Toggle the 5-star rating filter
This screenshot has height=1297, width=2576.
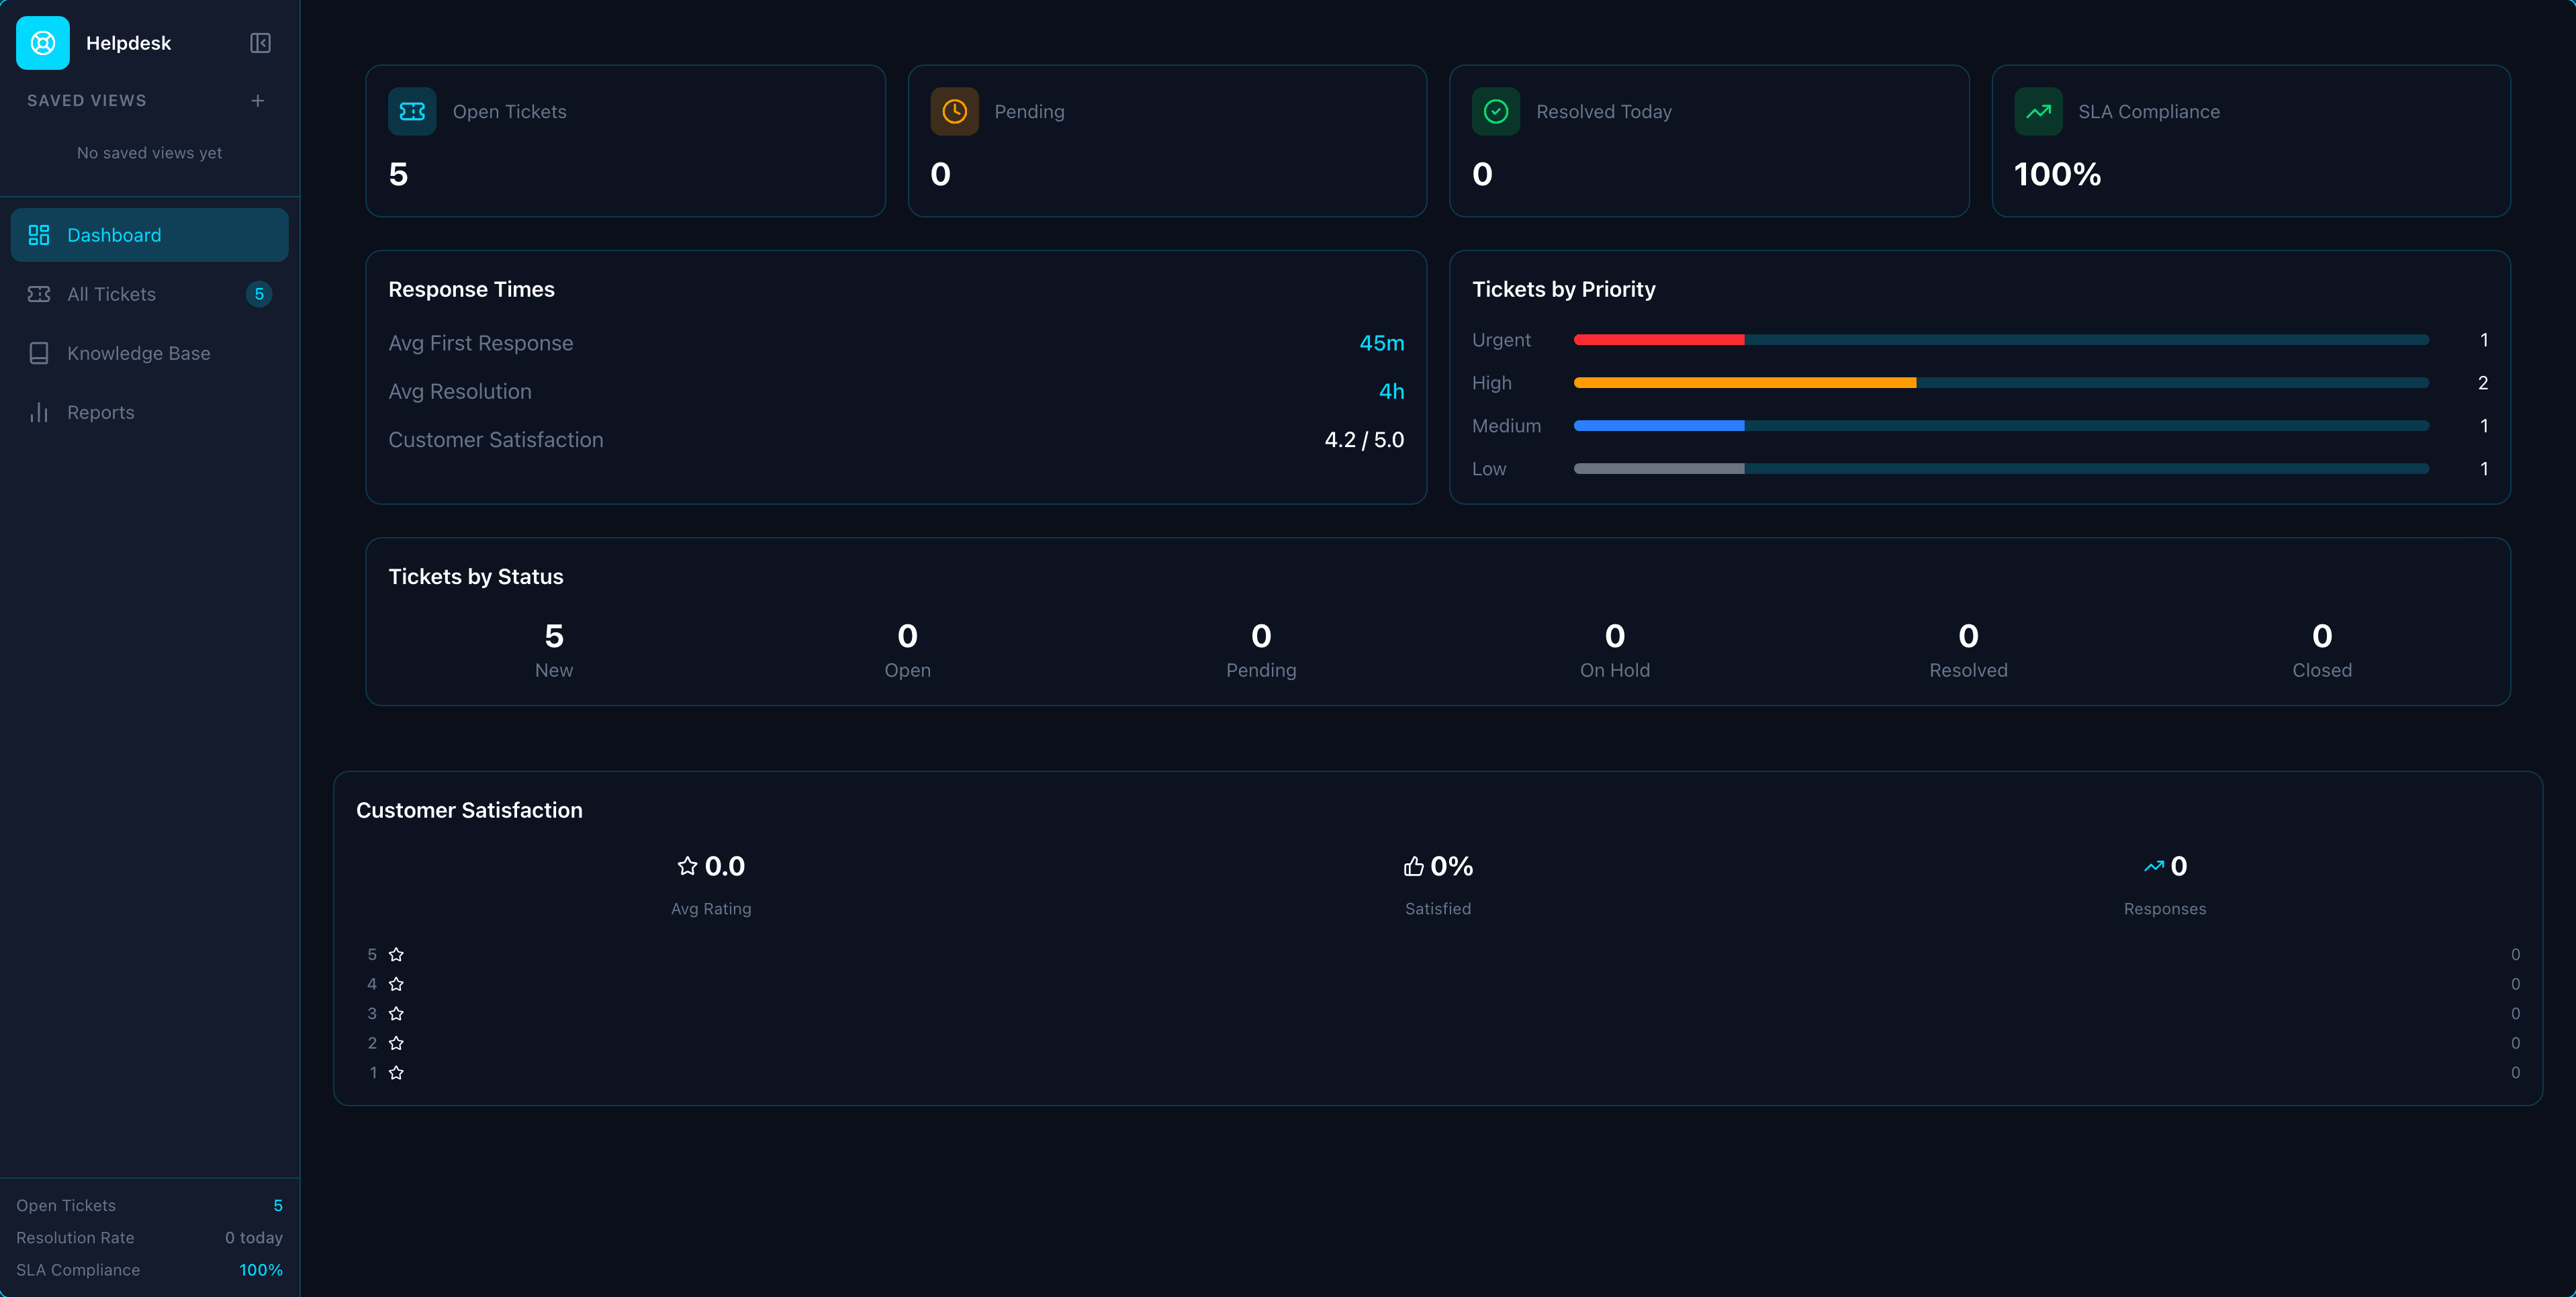tap(395, 954)
